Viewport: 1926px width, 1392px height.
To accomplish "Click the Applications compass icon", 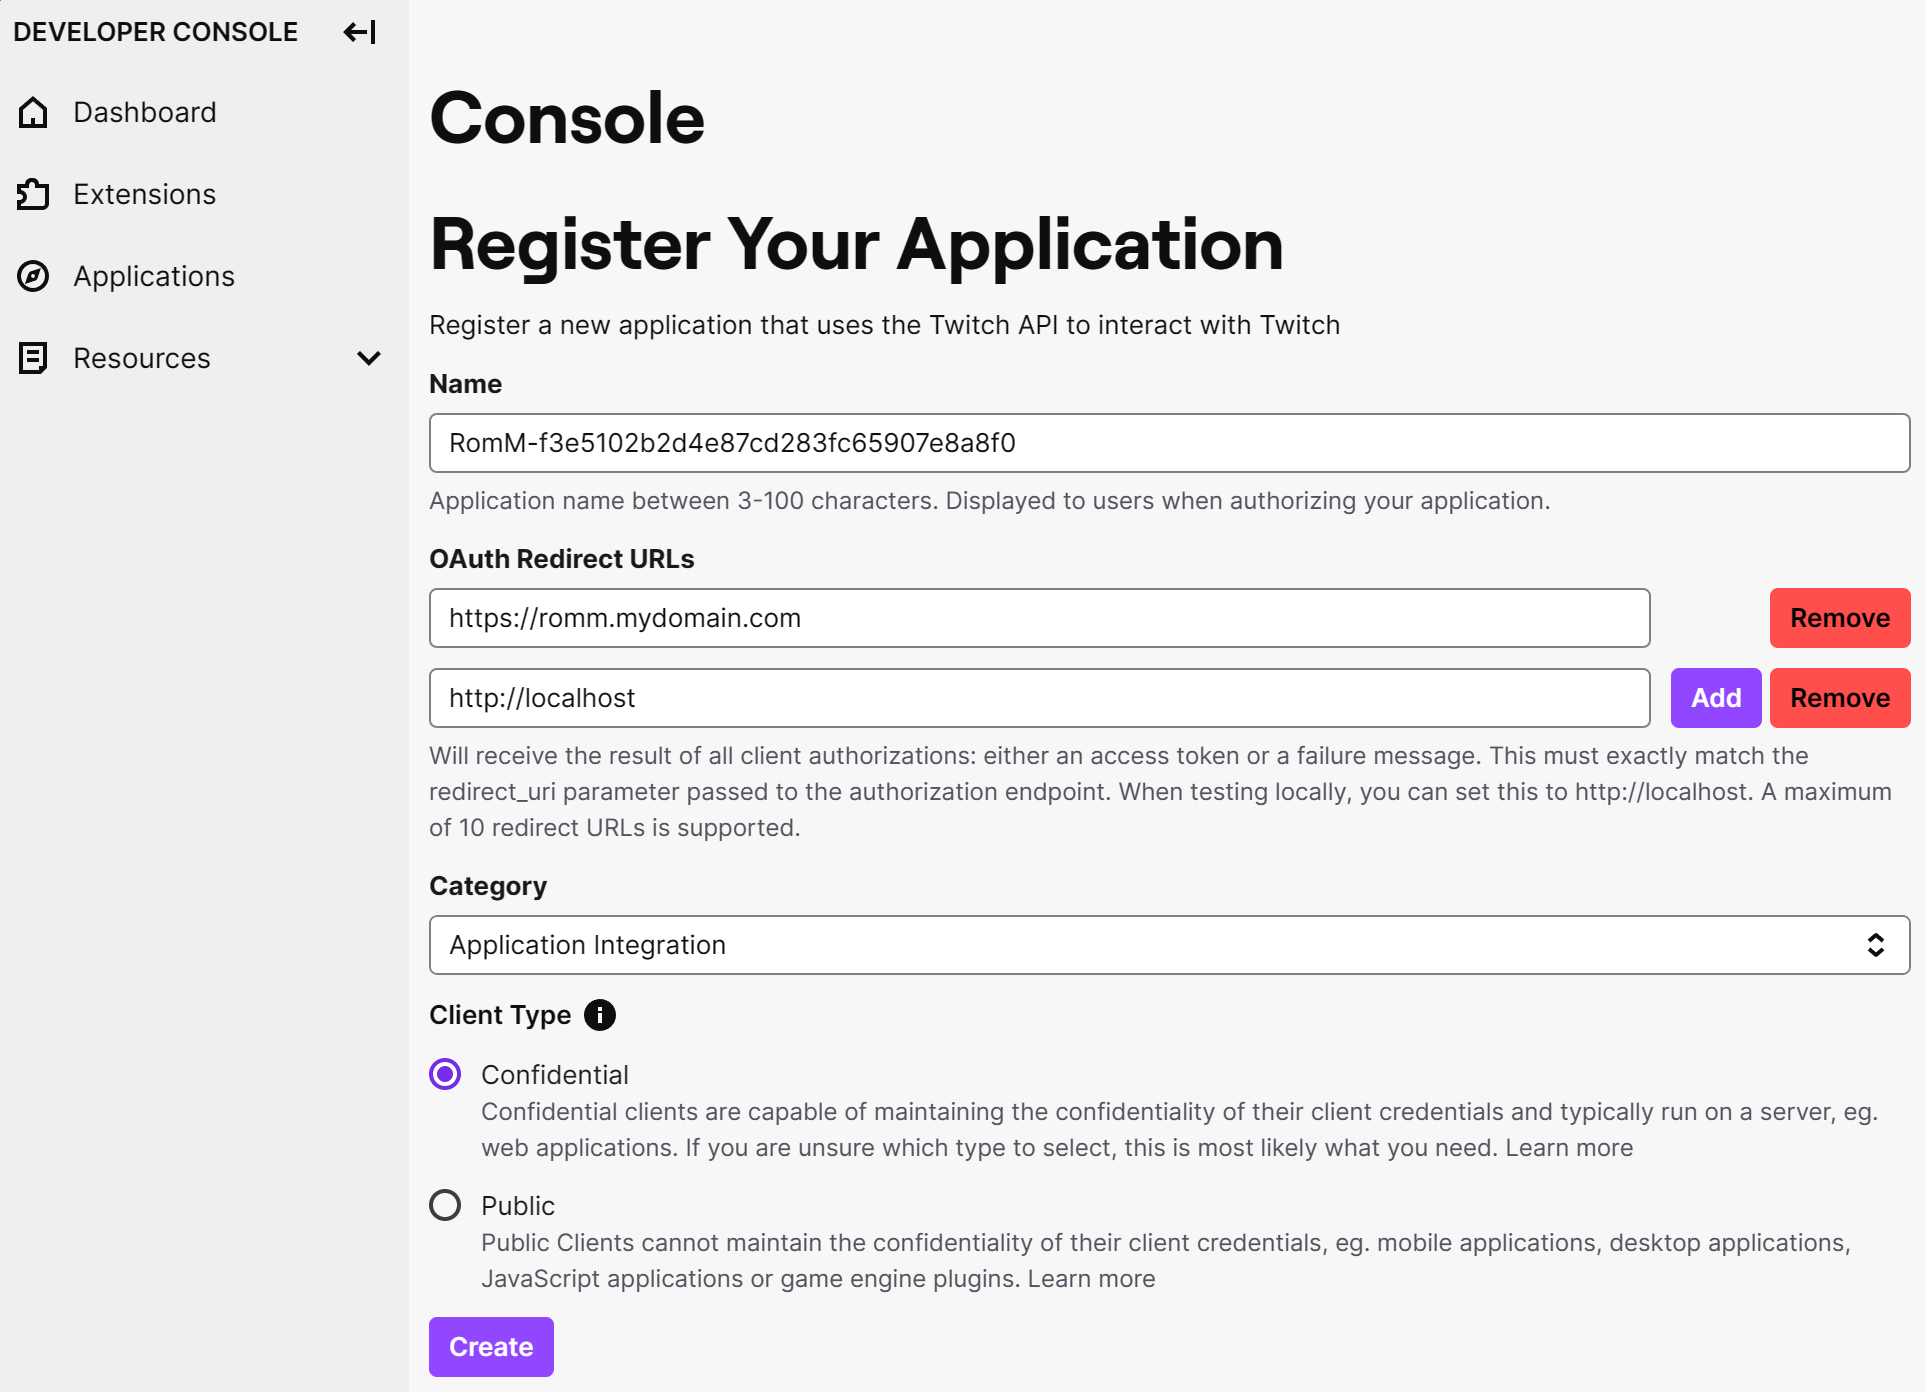I will point(33,276).
